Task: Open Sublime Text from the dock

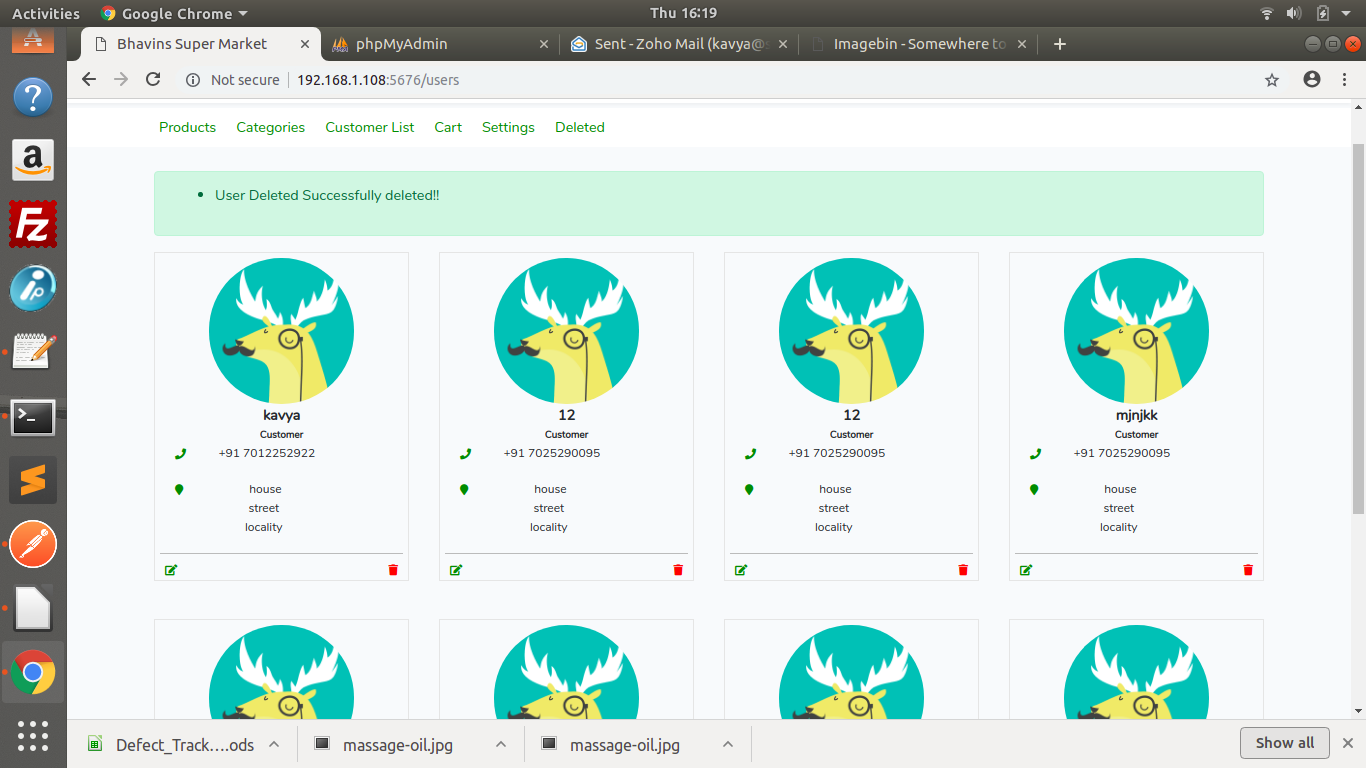Action: pyautogui.click(x=33, y=481)
